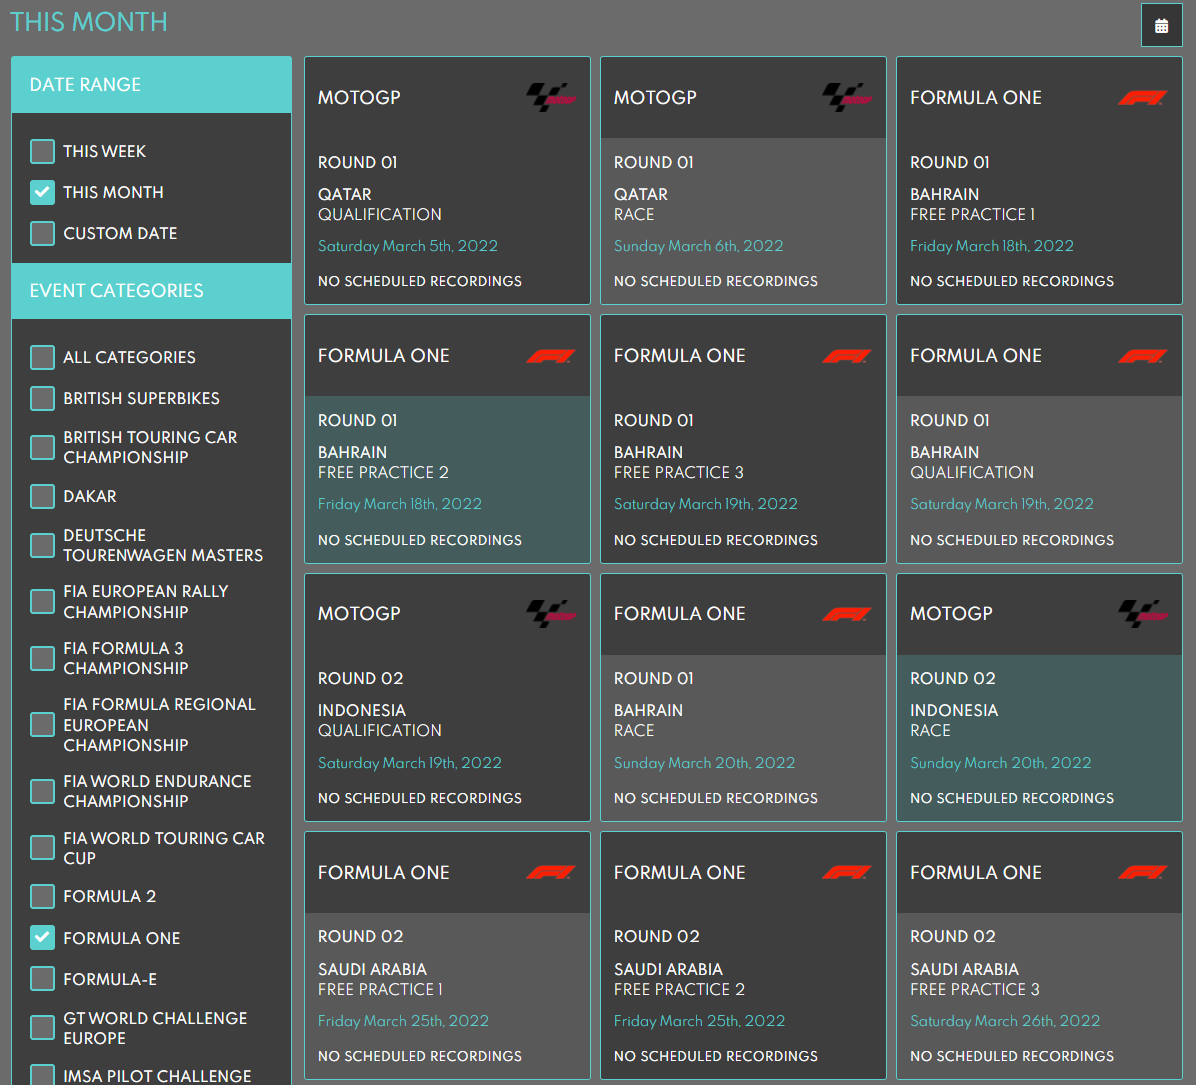This screenshot has height=1085, width=1196.
Task: Click 'No Scheduled Recordings' on Indonesia Race card
Action: (1011, 797)
